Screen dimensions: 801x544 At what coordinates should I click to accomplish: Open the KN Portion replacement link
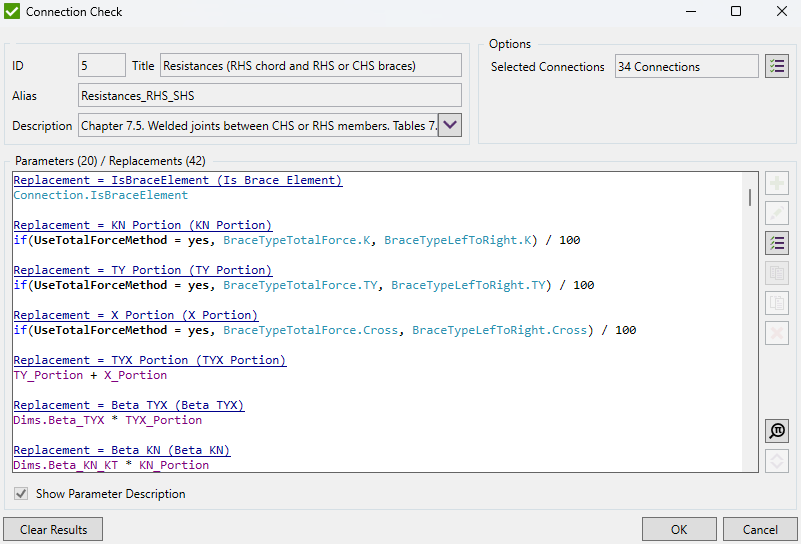[x=142, y=225]
